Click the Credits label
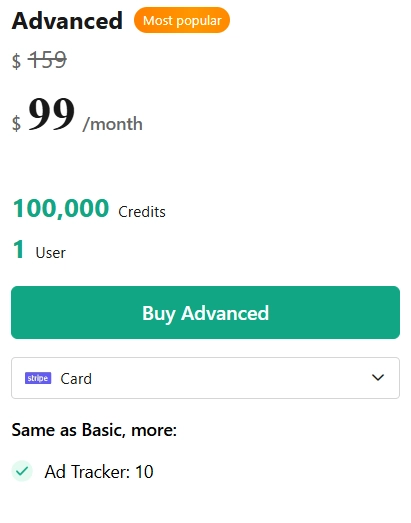Image resolution: width=411 pixels, height=523 pixels. (142, 212)
